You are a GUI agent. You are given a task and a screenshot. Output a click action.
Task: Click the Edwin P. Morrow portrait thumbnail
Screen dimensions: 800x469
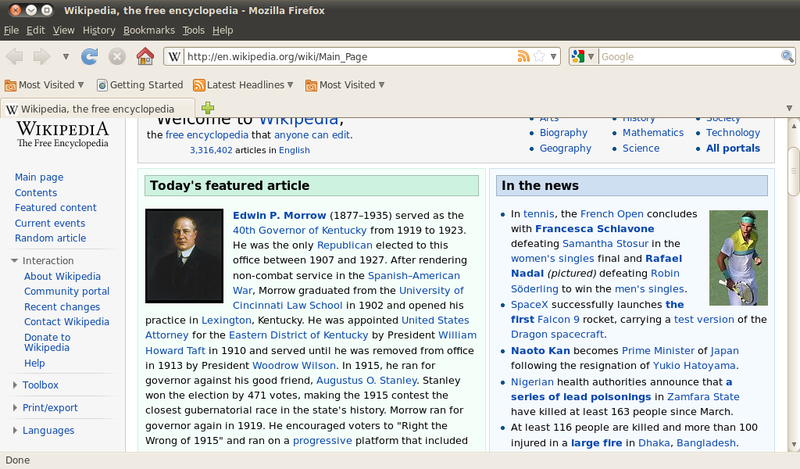click(x=184, y=256)
